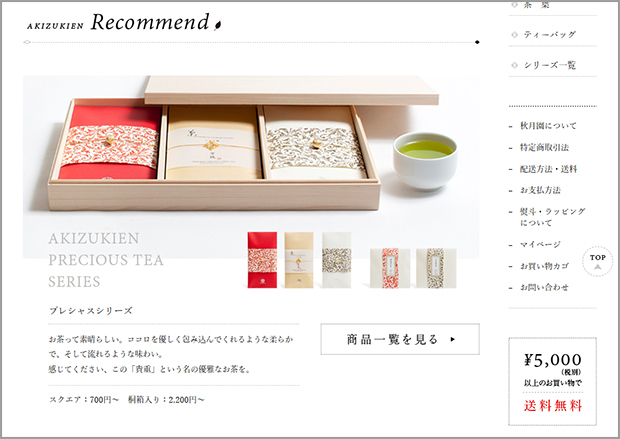Open the マイページ link
This screenshot has width=620, height=439.
(x=540, y=244)
